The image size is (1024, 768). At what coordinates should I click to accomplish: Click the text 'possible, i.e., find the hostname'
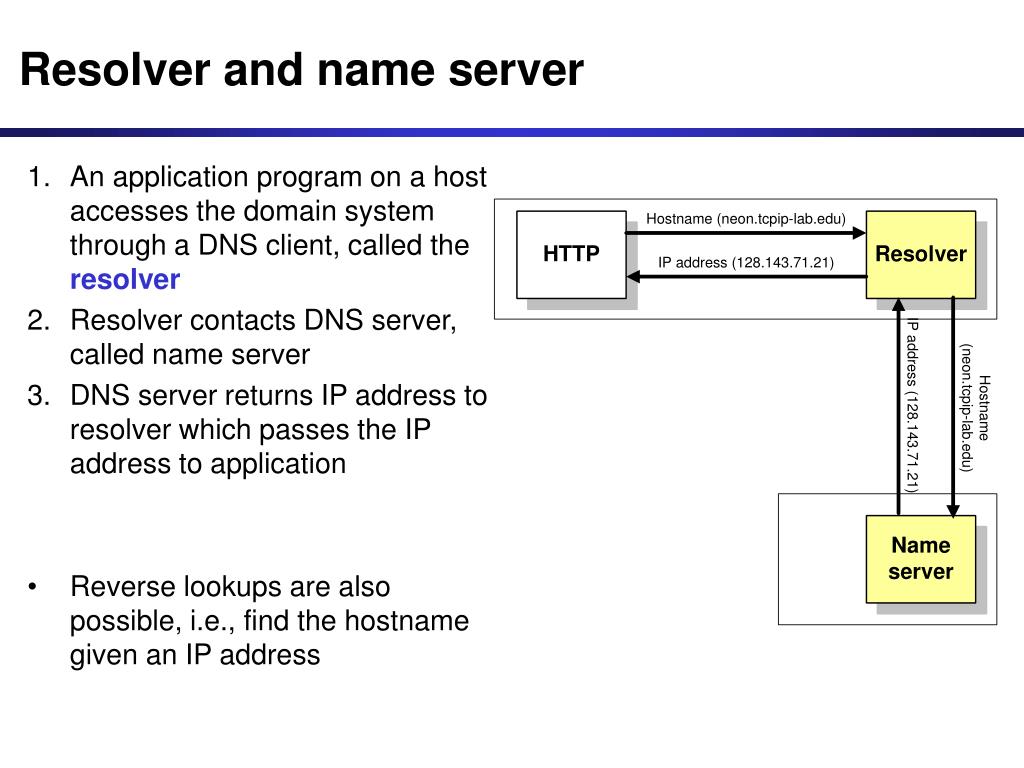click(269, 620)
